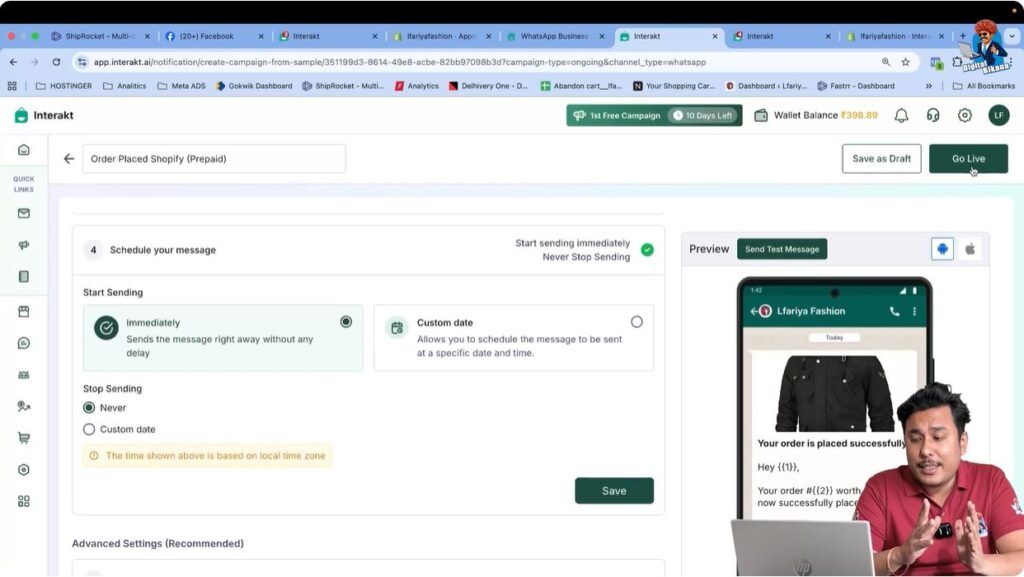Open the Inbox envelope icon in sidebar
The width and height of the screenshot is (1024, 577).
[x=25, y=213]
